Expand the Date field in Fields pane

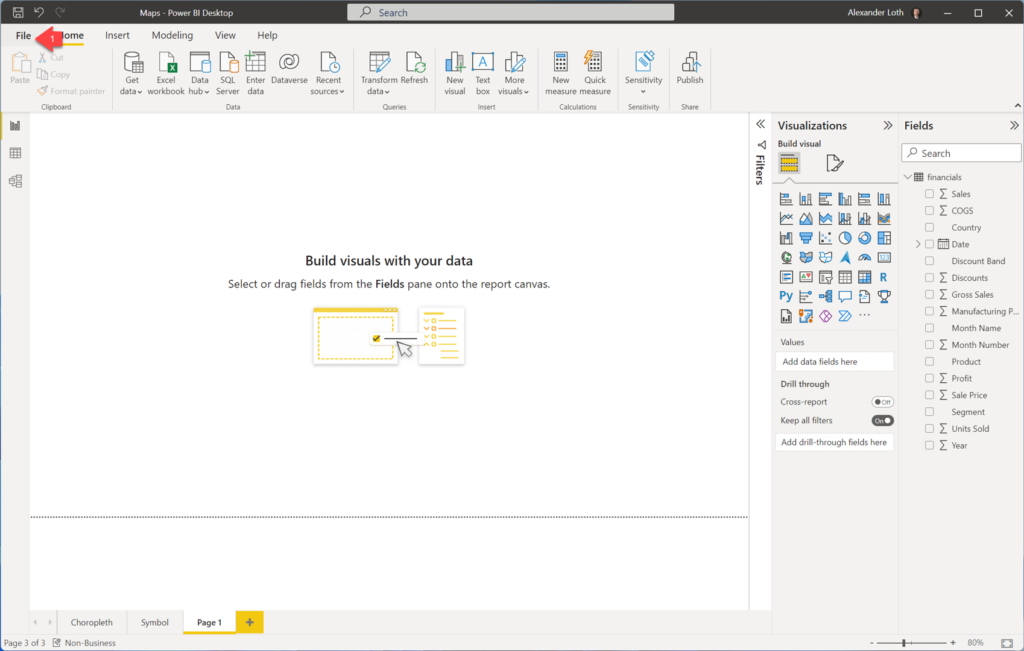(x=917, y=243)
